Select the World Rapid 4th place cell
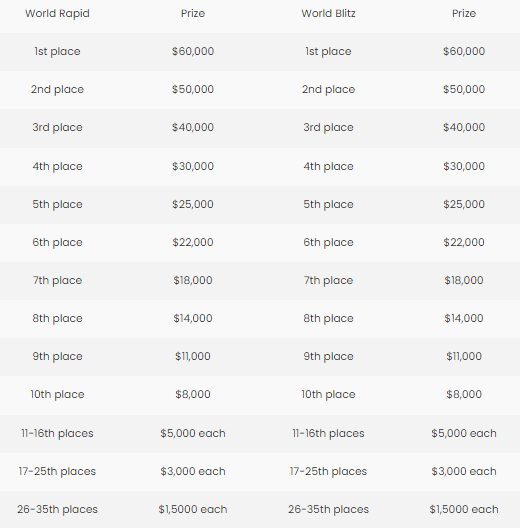Image resolution: width=520 pixels, height=528 pixels. click(x=57, y=166)
